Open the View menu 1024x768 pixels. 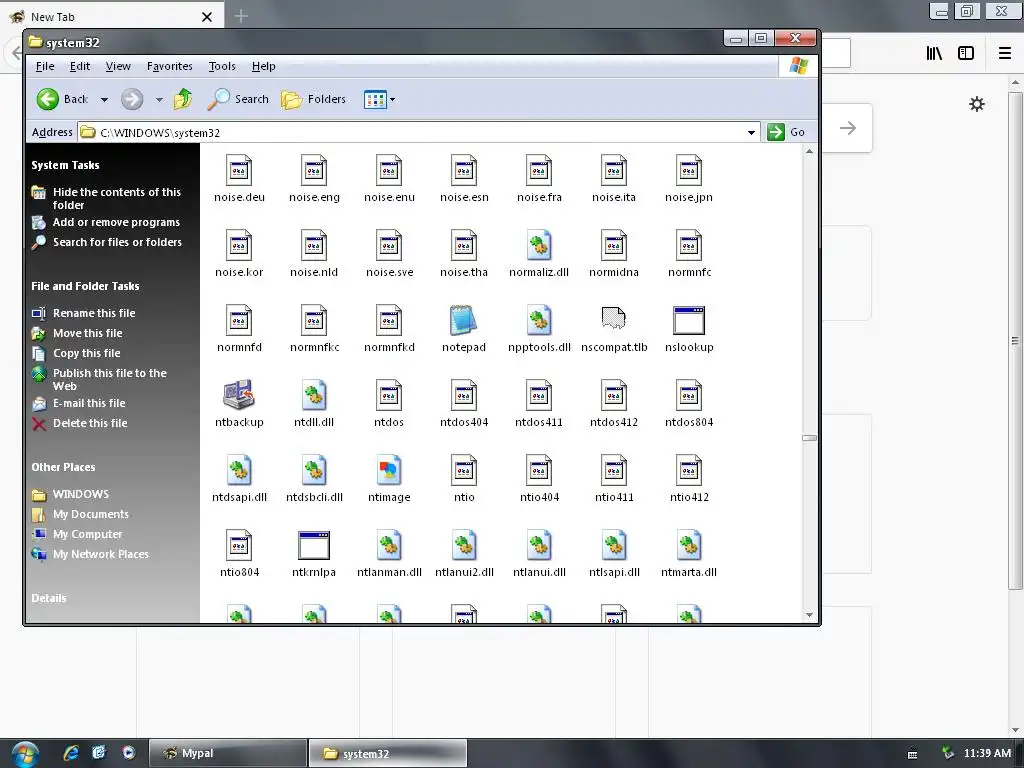pos(118,66)
